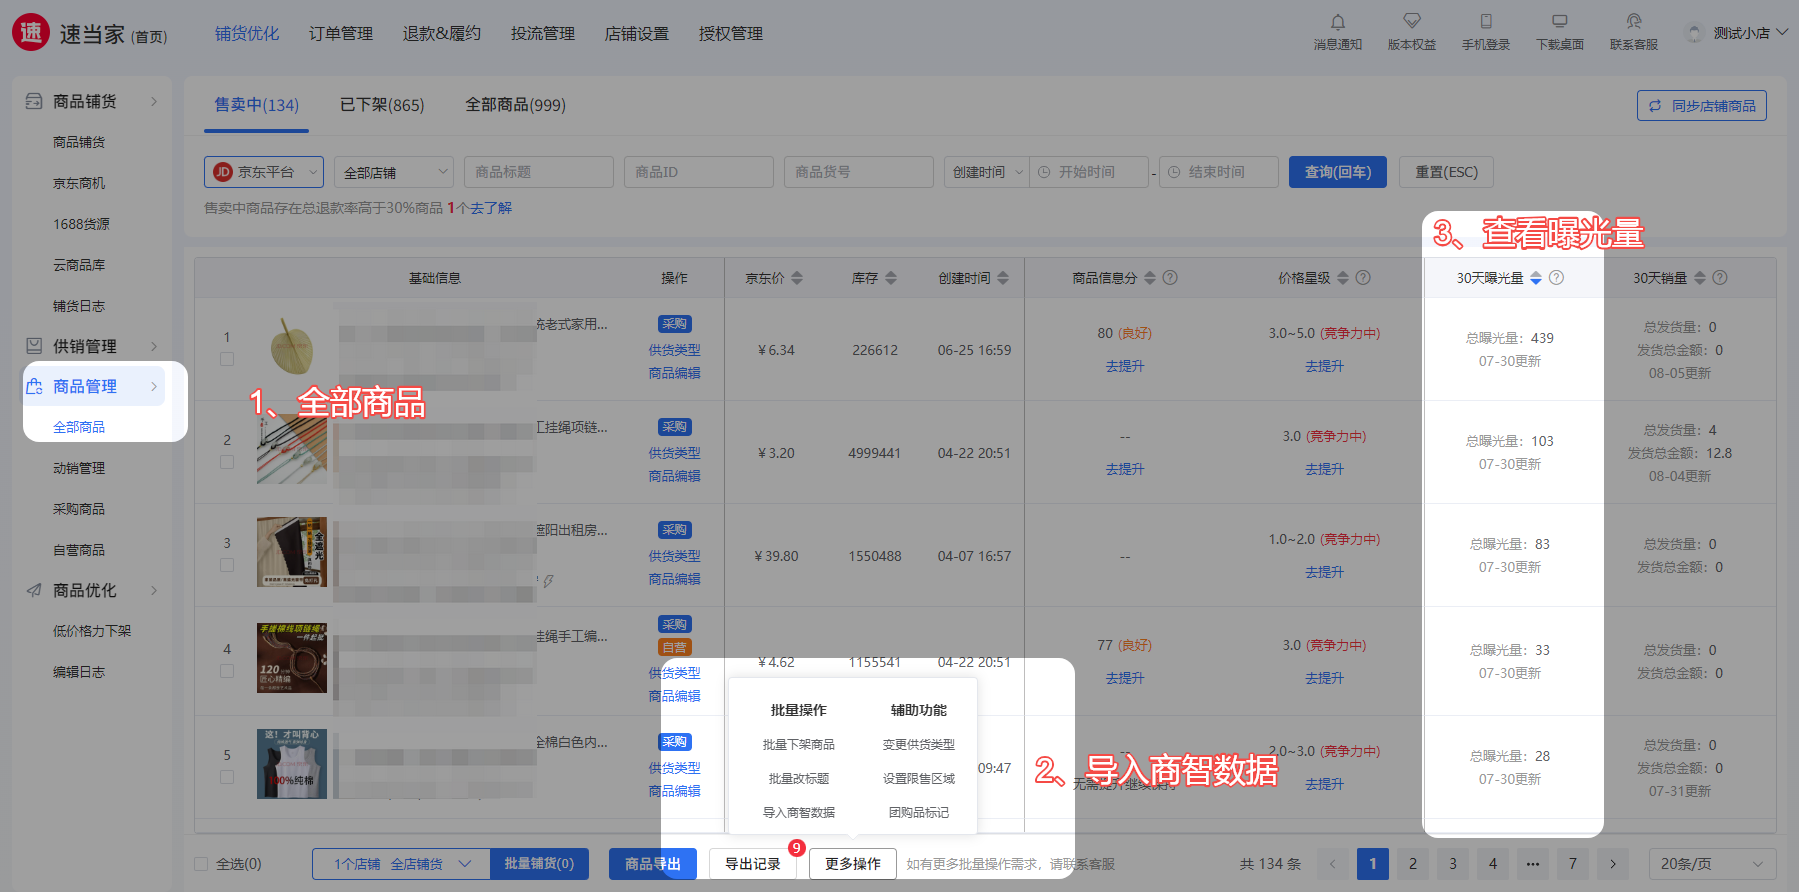Sort by 创建时间 column arrows
1799x892 pixels.
click(1003, 278)
